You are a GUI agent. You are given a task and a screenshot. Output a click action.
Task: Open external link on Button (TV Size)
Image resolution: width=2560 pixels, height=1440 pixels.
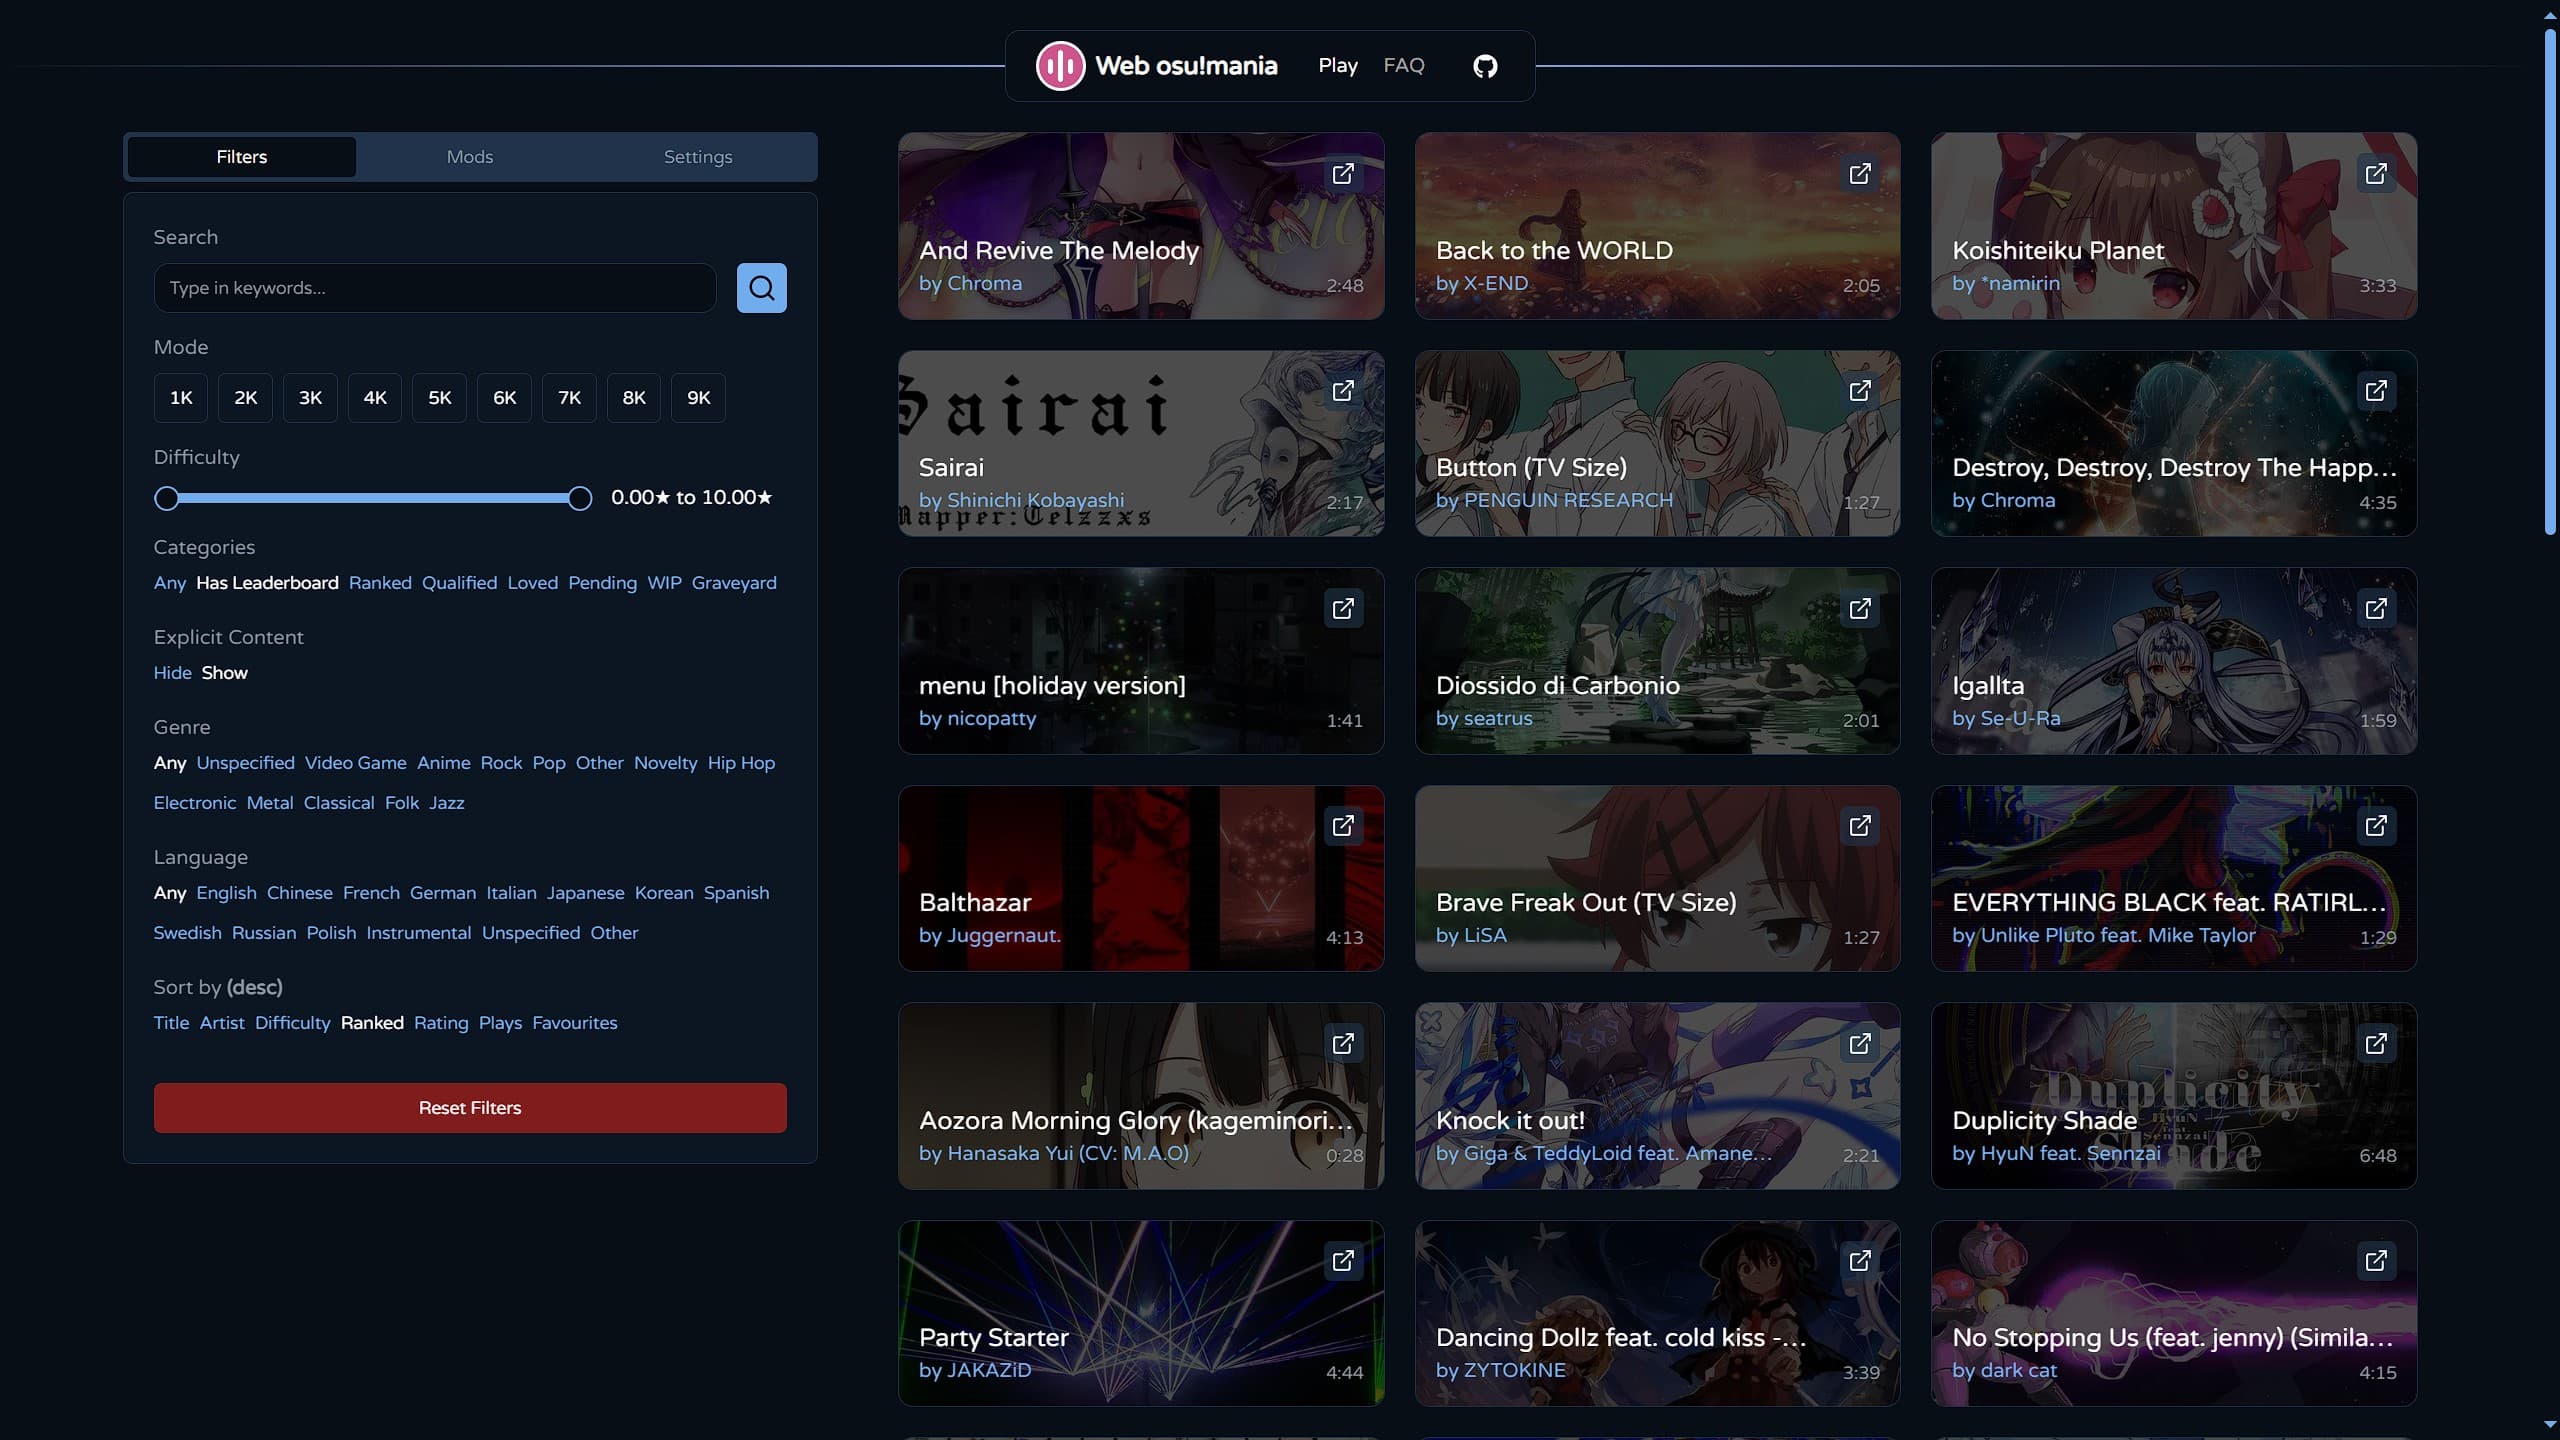(x=1859, y=391)
